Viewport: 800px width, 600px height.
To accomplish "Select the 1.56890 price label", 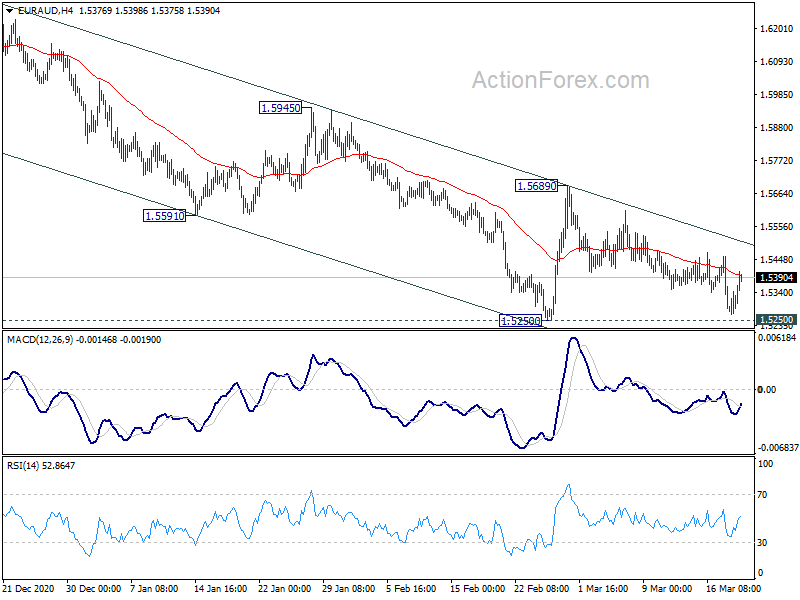I will pos(537,186).
